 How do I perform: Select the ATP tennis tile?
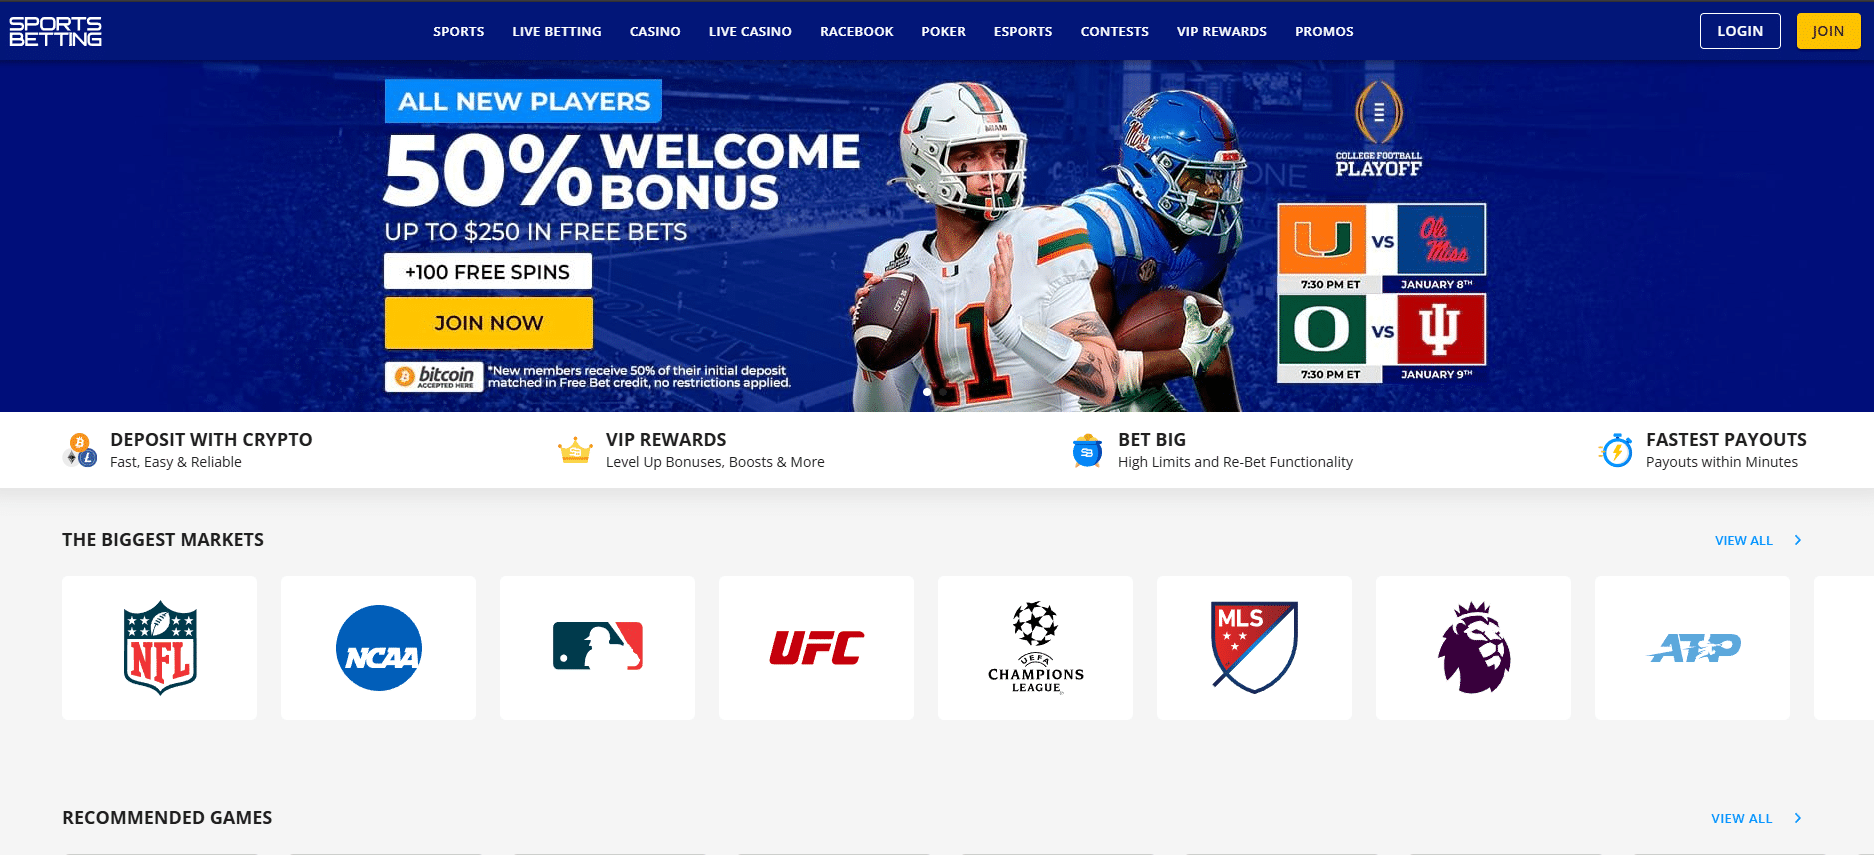1692,647
